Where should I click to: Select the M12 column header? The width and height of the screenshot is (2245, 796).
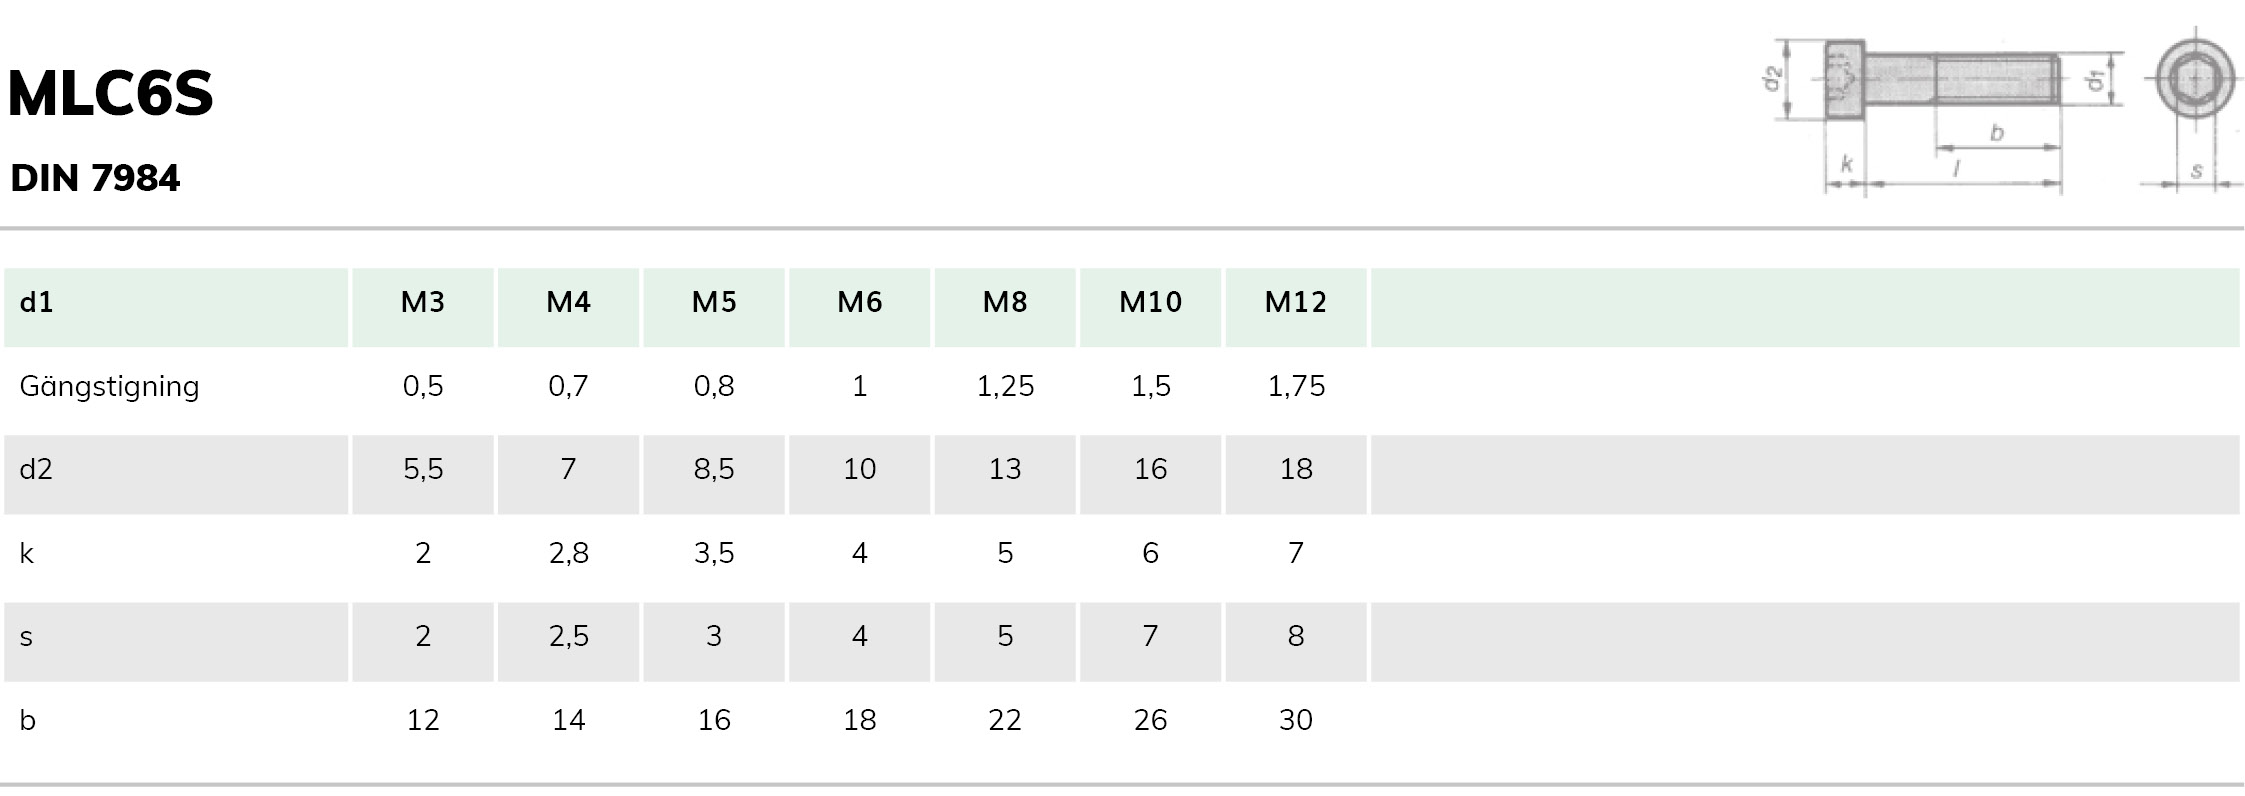[1296, 302]
